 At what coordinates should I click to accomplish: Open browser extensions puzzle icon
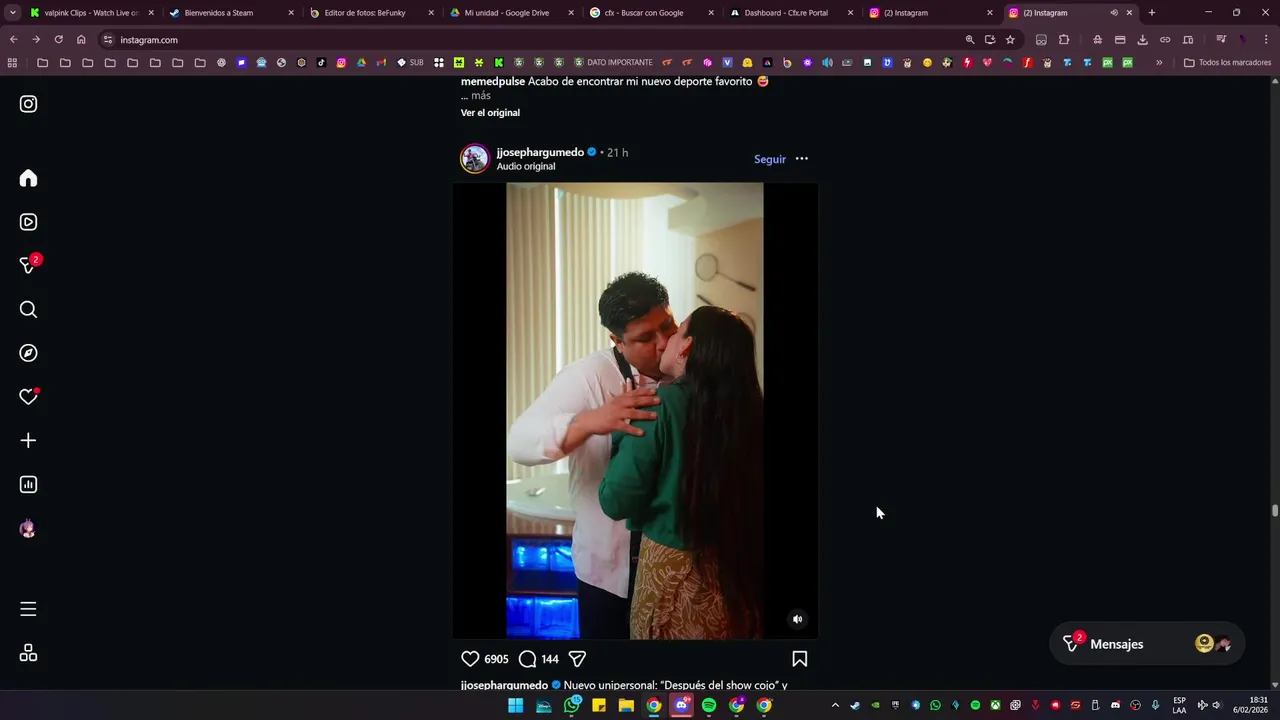tap(1064, 40)
